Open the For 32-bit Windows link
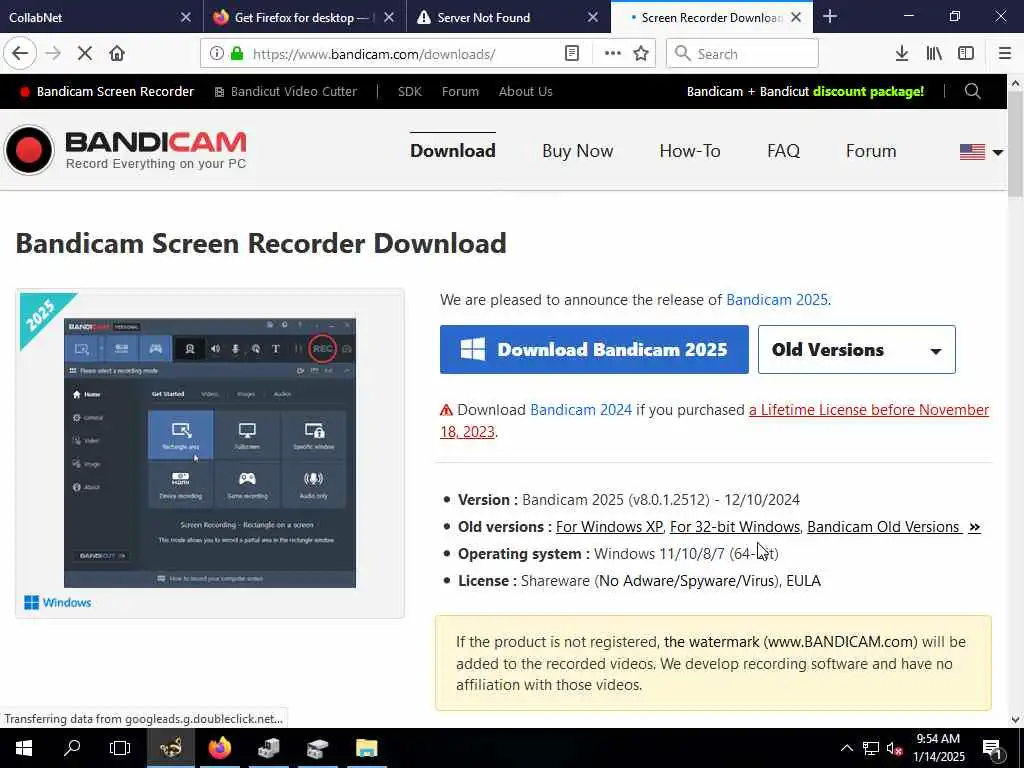Viewport: 1024px width, 768px height. pyautogui.click(x=735, y=526)
